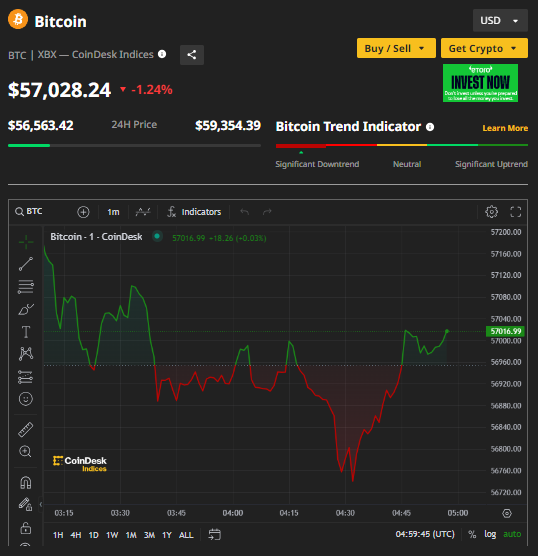The height and width of the screenshot is (556, 538).
Task: Select the trend line drawing tool
Action: (26, 264)
